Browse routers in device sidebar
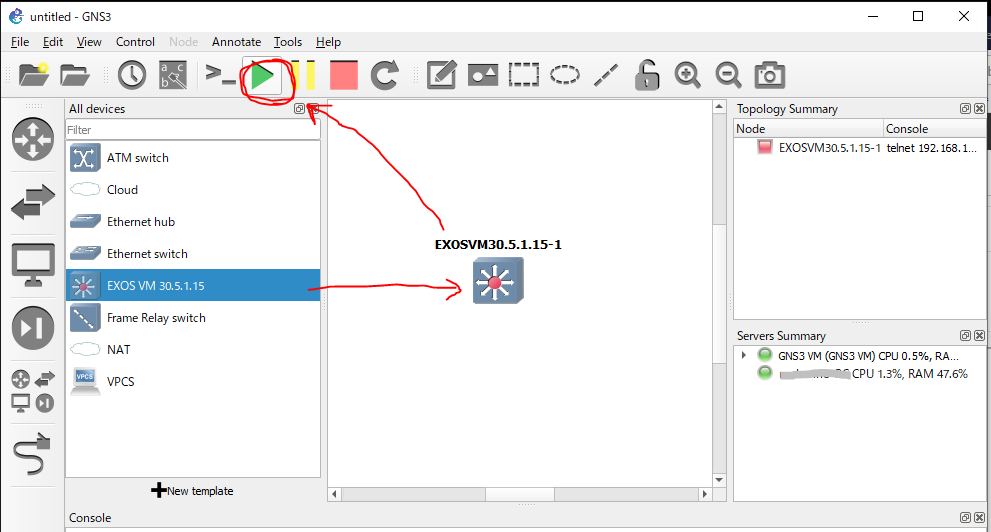The height and width of the screenshot is (532, 991). (33, 139)
